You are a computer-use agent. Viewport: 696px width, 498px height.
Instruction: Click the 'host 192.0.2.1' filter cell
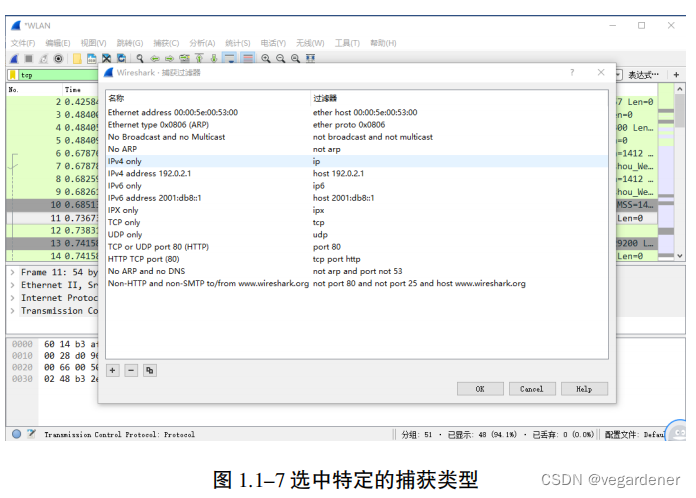pos(338,174)
